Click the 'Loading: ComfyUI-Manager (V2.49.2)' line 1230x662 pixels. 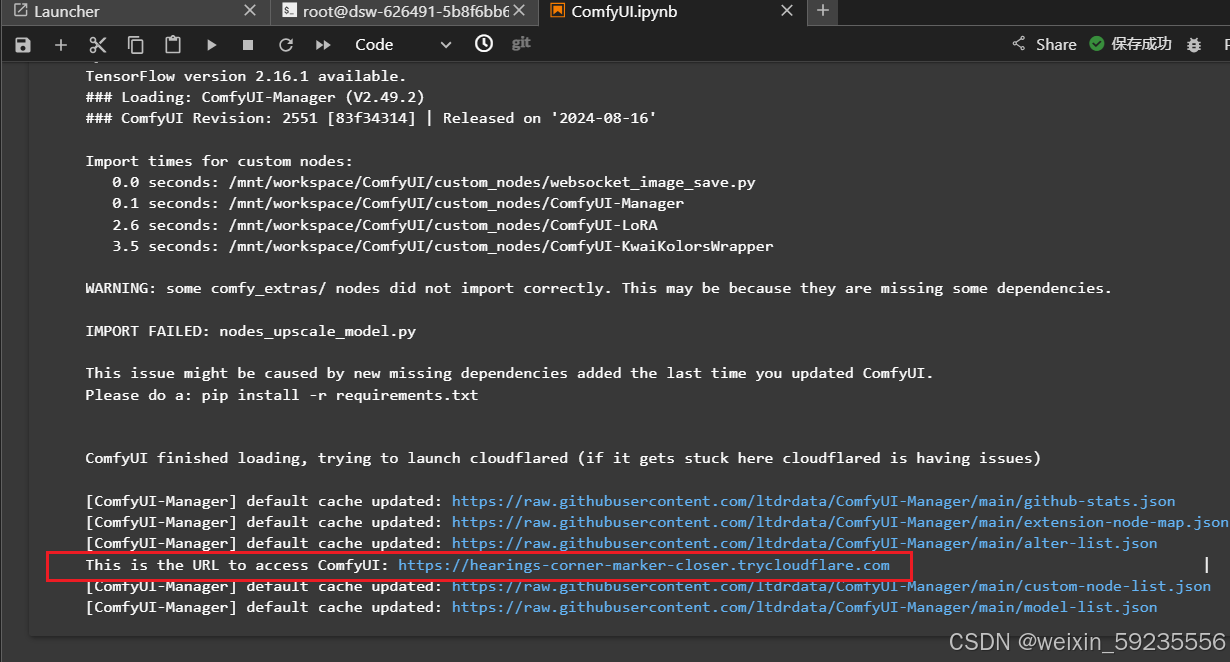coord(255,97)
